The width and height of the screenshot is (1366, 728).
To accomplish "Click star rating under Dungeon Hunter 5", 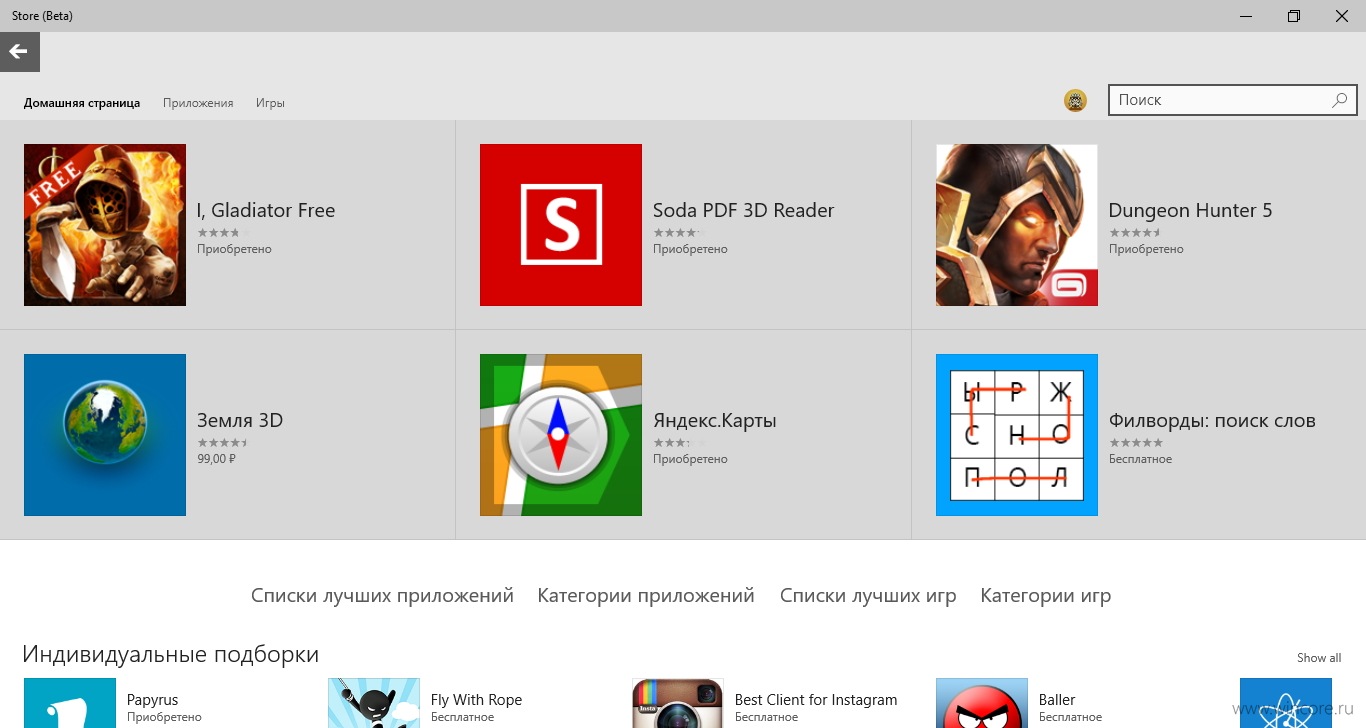I will (1135, 233).
